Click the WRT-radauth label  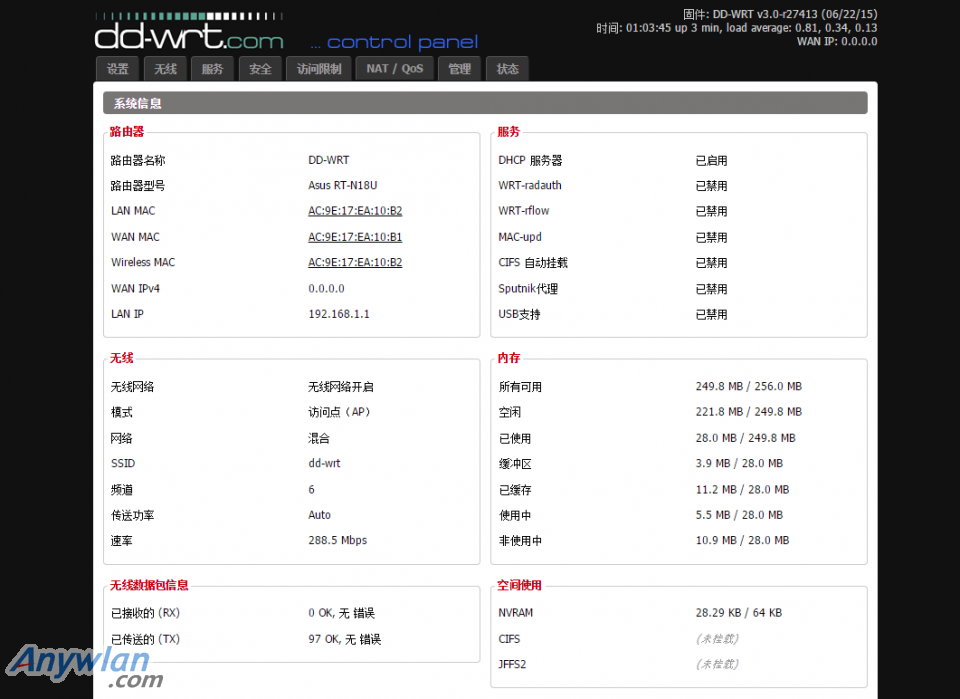pyautogui.click(x=530, y=185)
